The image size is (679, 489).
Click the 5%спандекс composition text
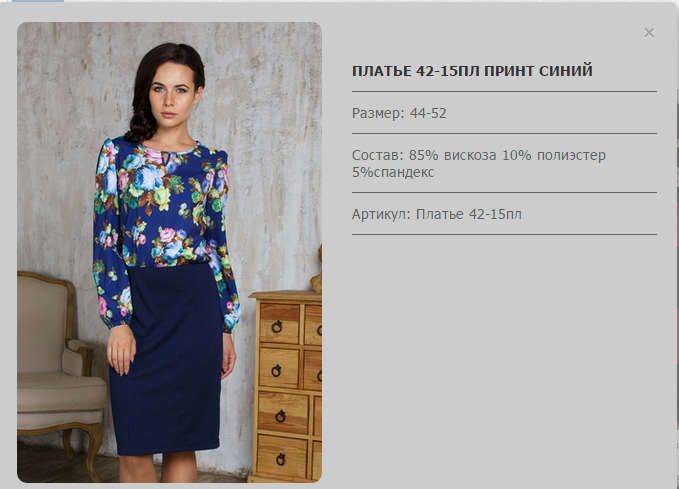(393, 172)
